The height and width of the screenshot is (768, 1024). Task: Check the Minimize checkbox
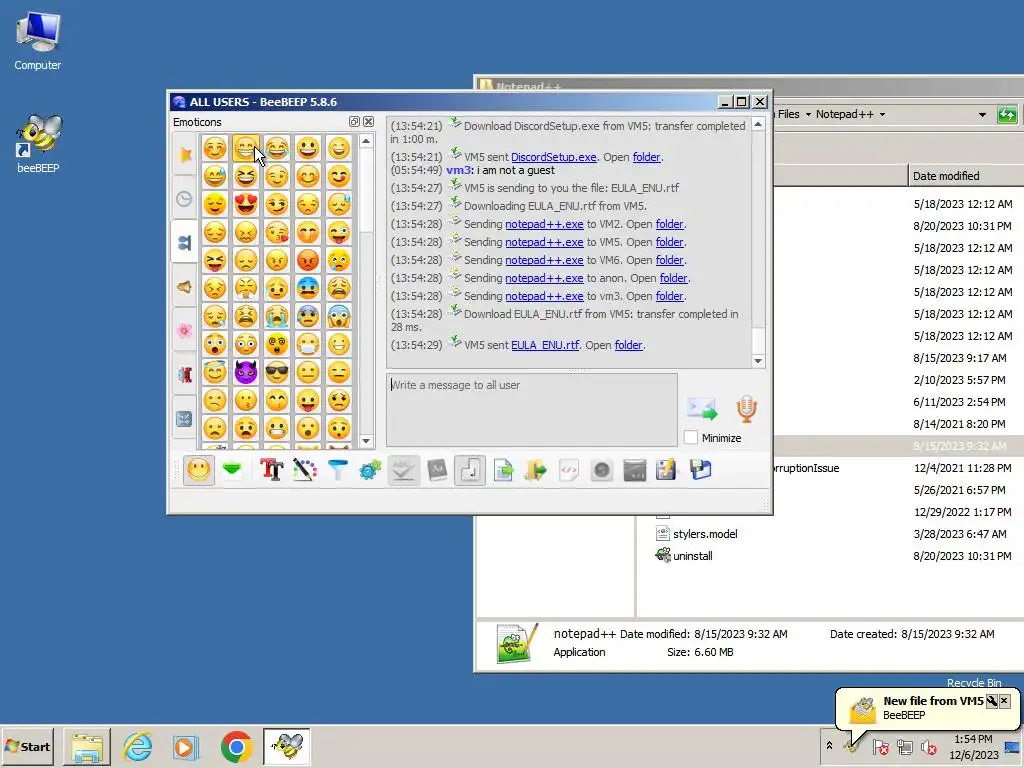(x=690, y=438)
